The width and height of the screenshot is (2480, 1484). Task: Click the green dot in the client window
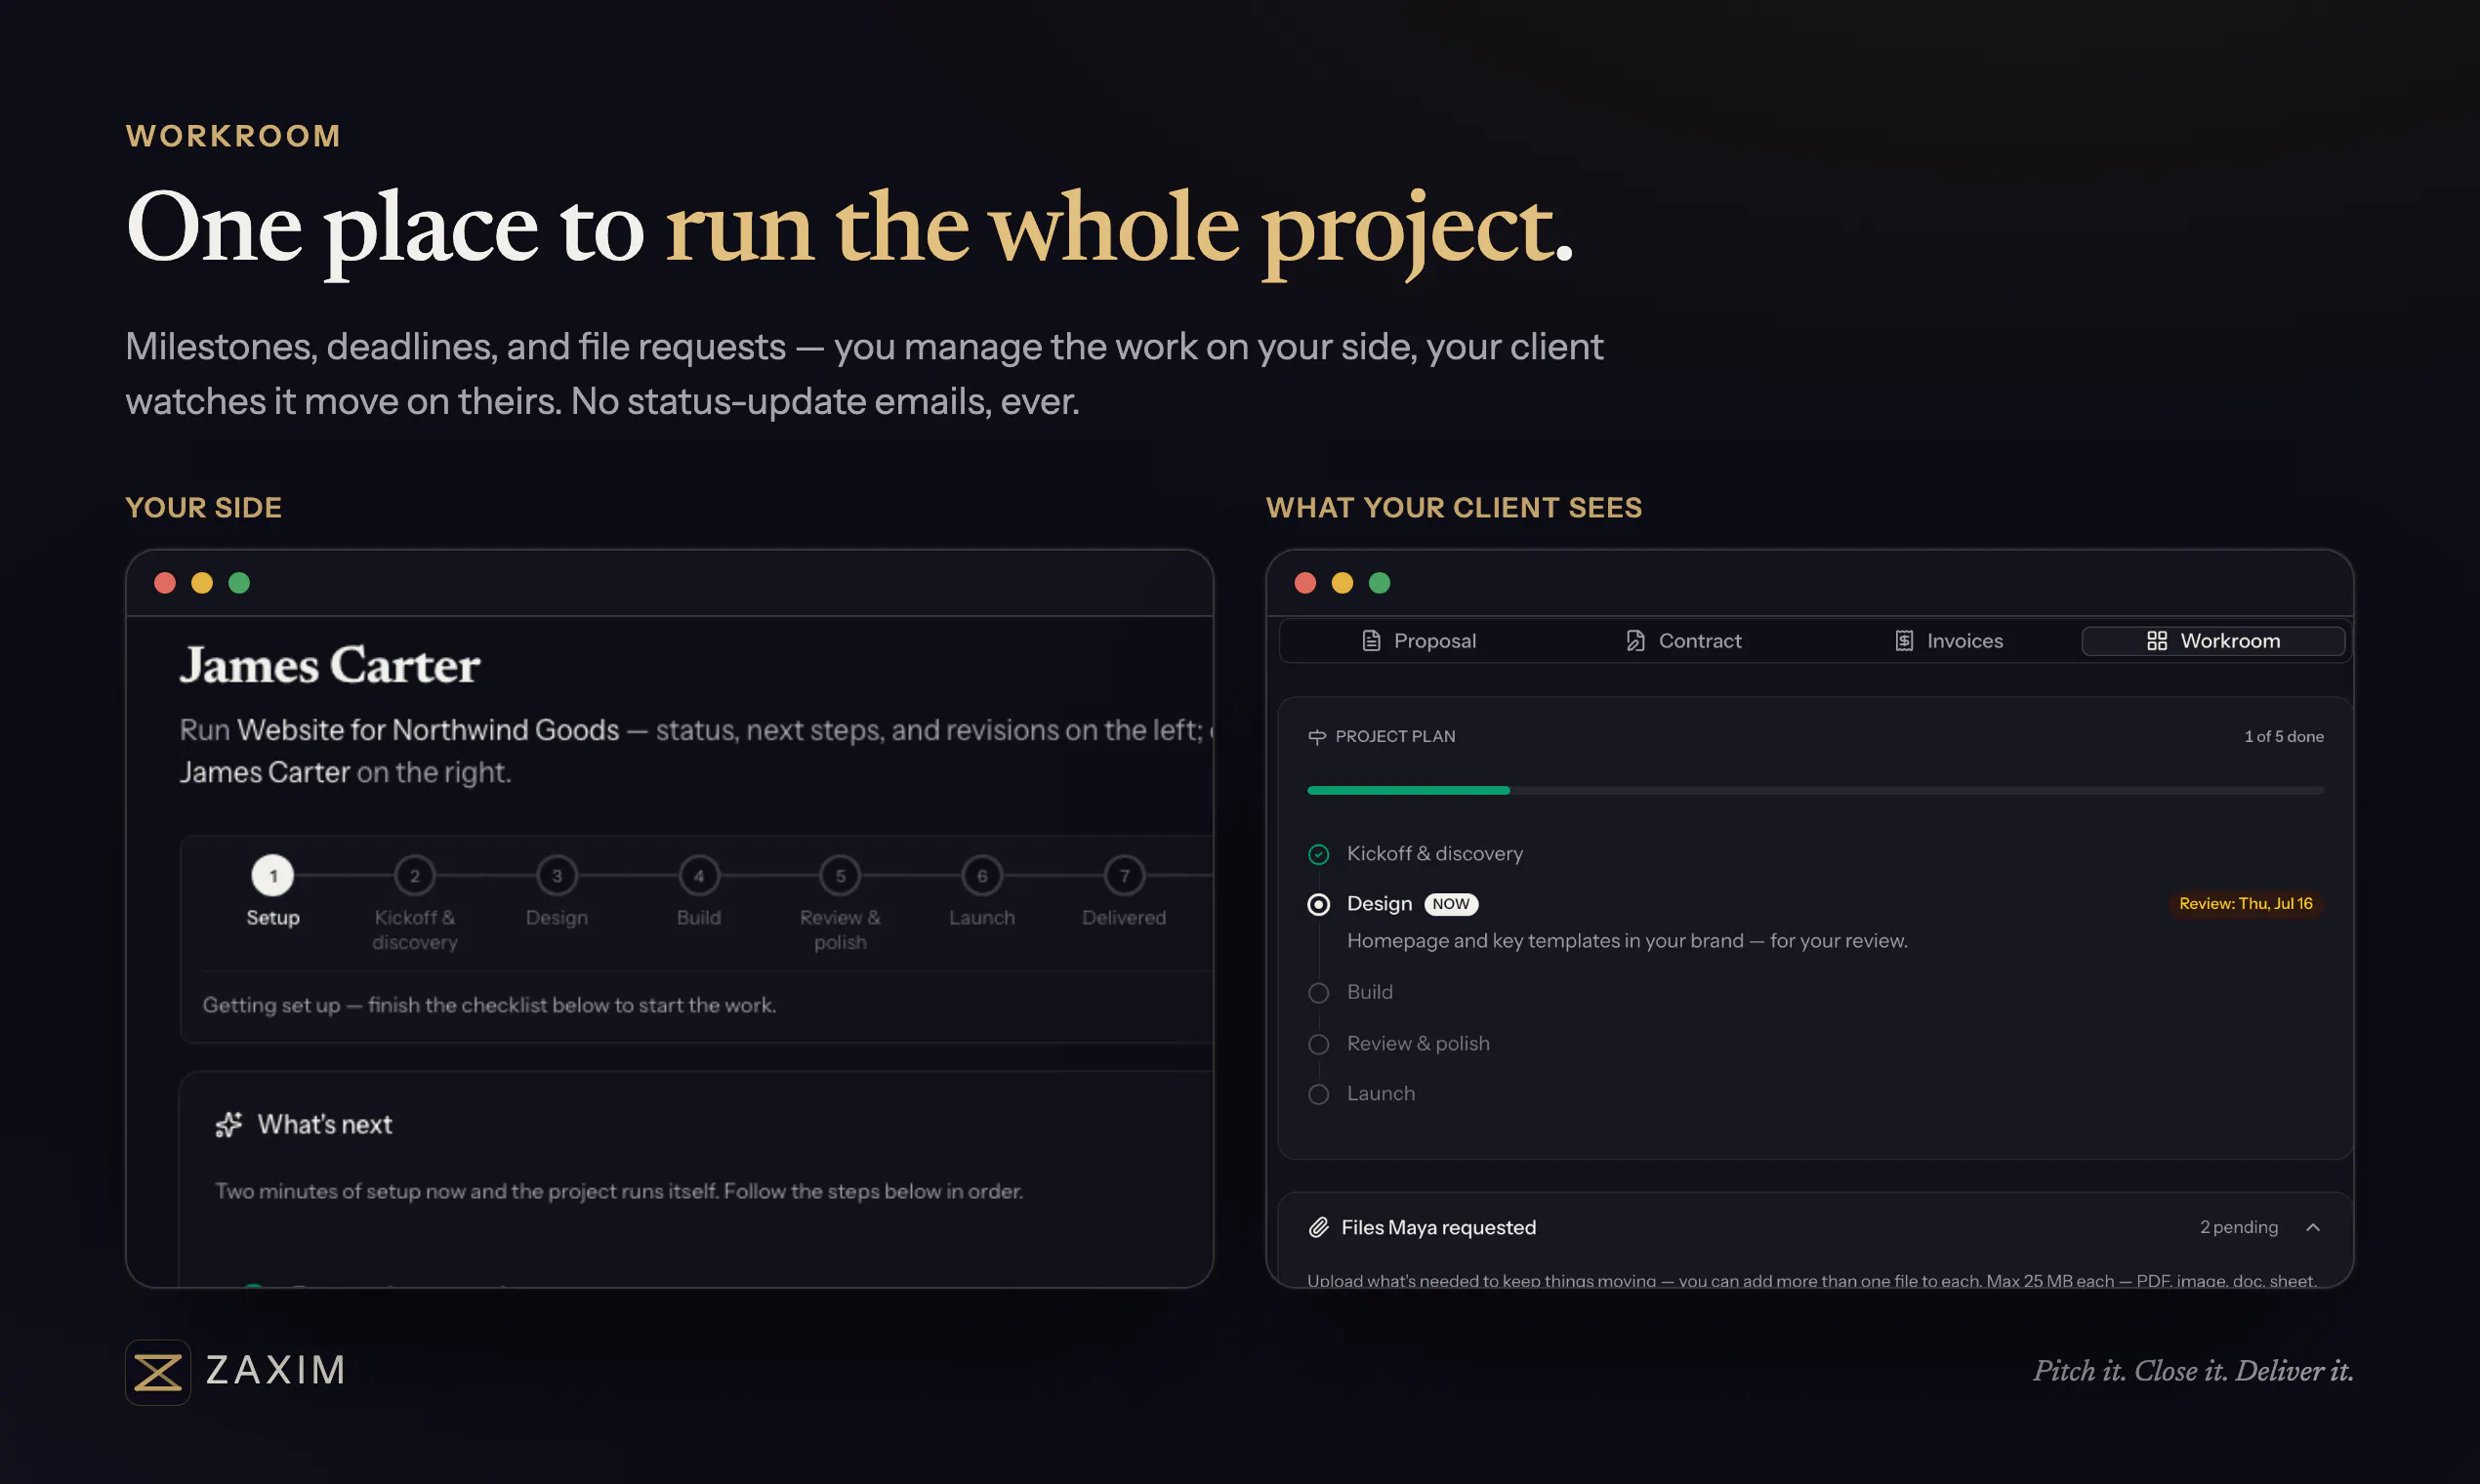[1379, 583]
